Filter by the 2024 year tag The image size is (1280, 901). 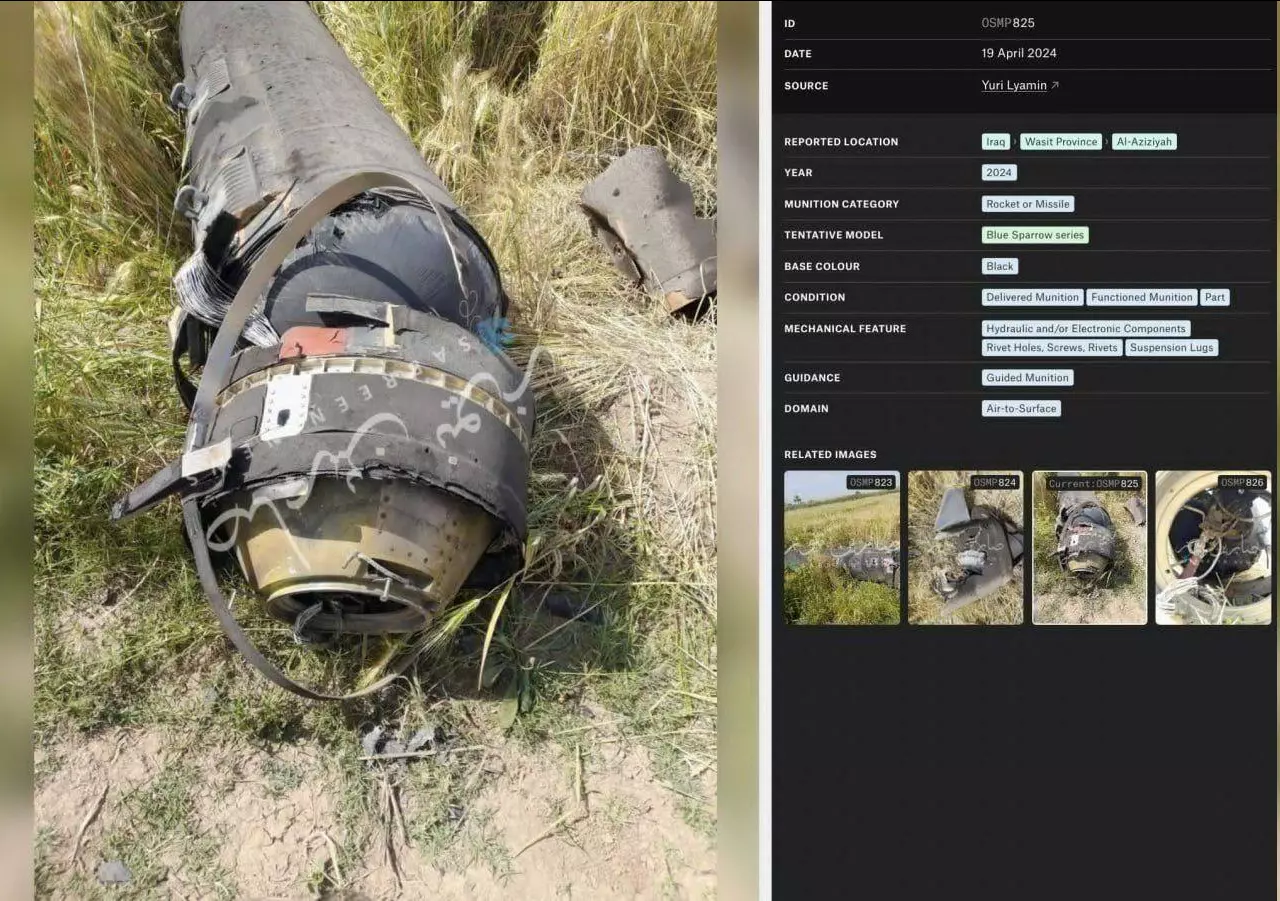(999, 173)
